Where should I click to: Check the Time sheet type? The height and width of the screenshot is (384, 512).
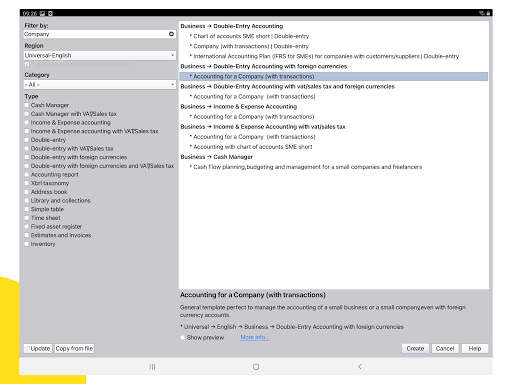[x=27, y=218]
